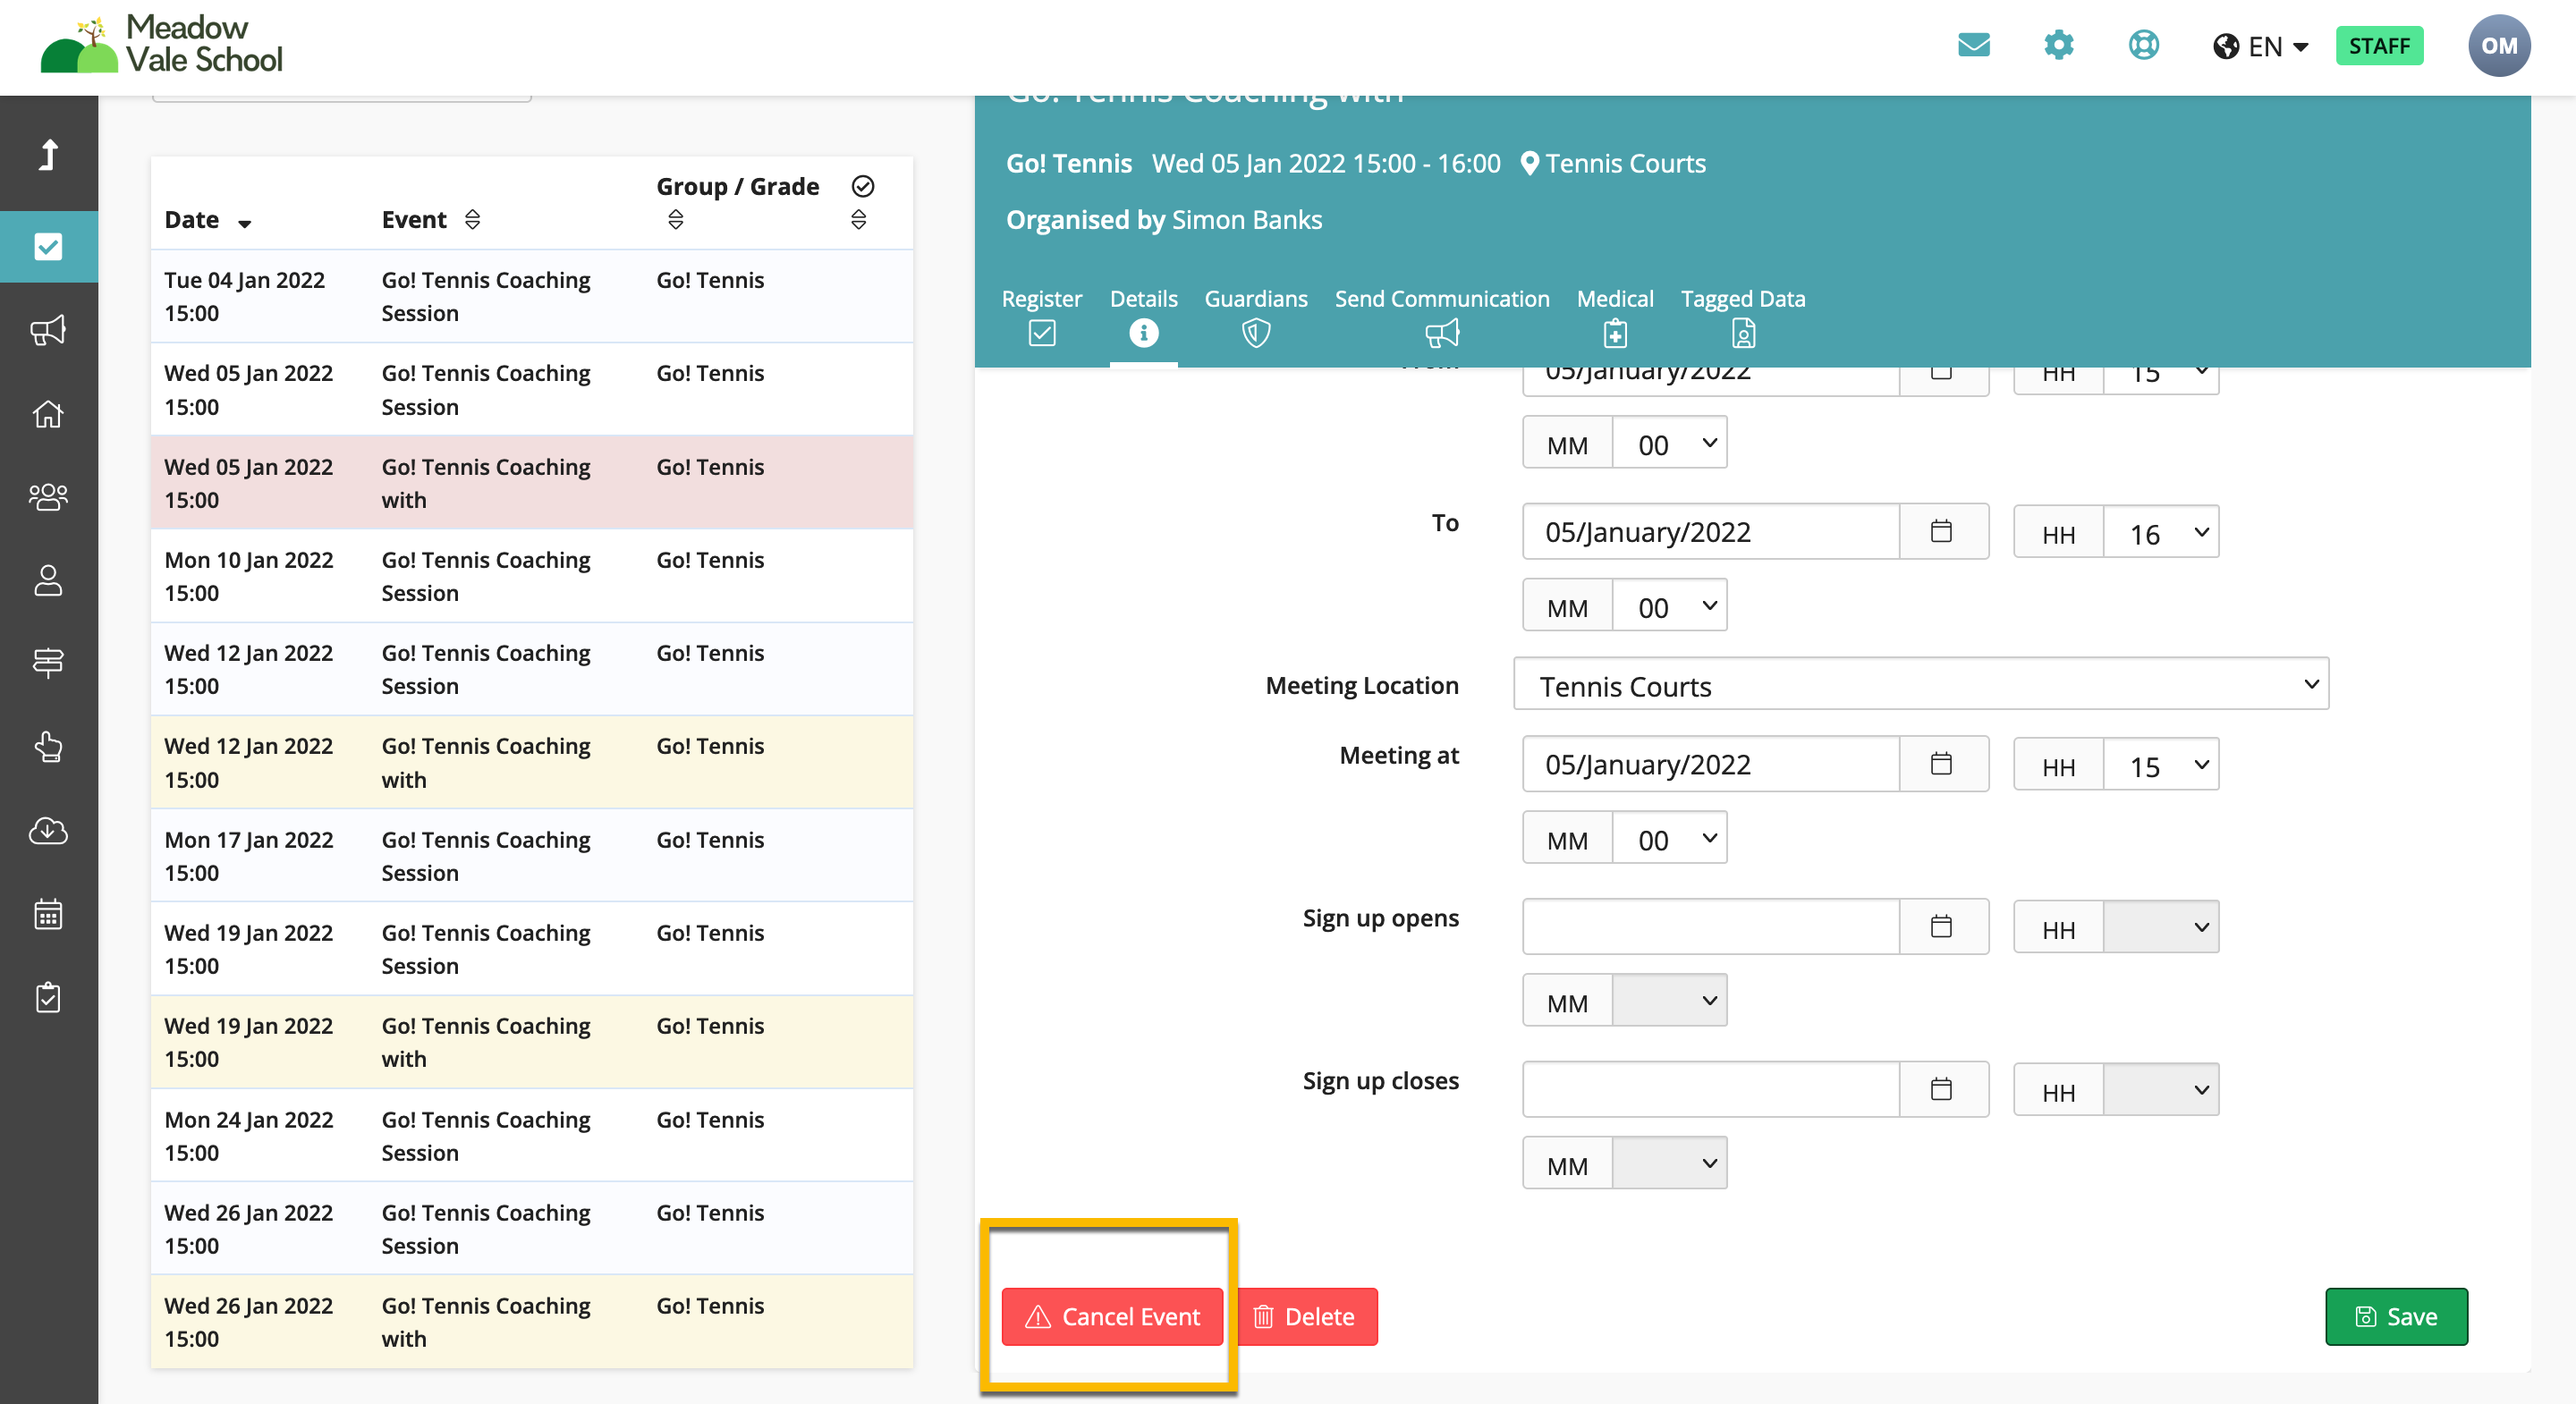2576x1404 pixels.
Task: Click the Sign up opens date field
Action: (x=1710, y=926)
